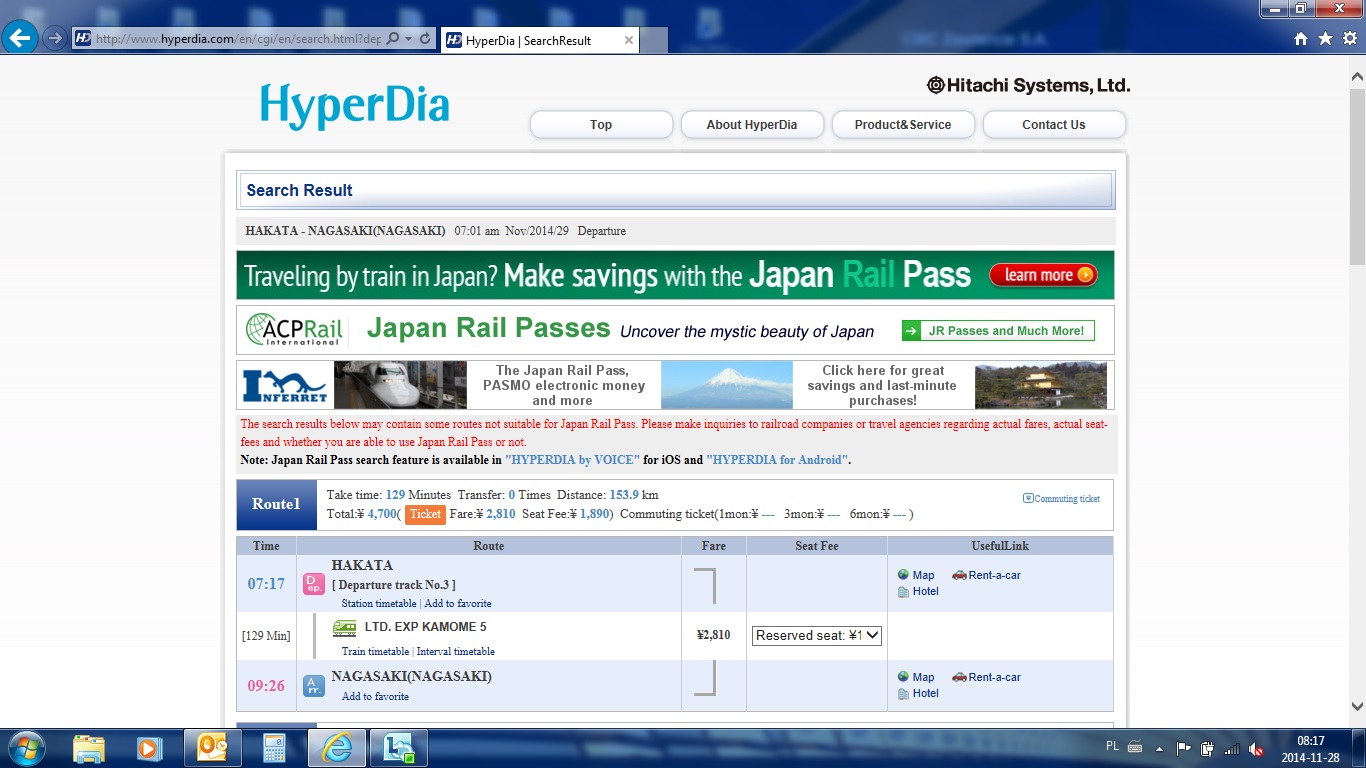Open the "HYPERDIA for Android" link
The height and width of the screenshot is (768, 1366).
point(777,460)
